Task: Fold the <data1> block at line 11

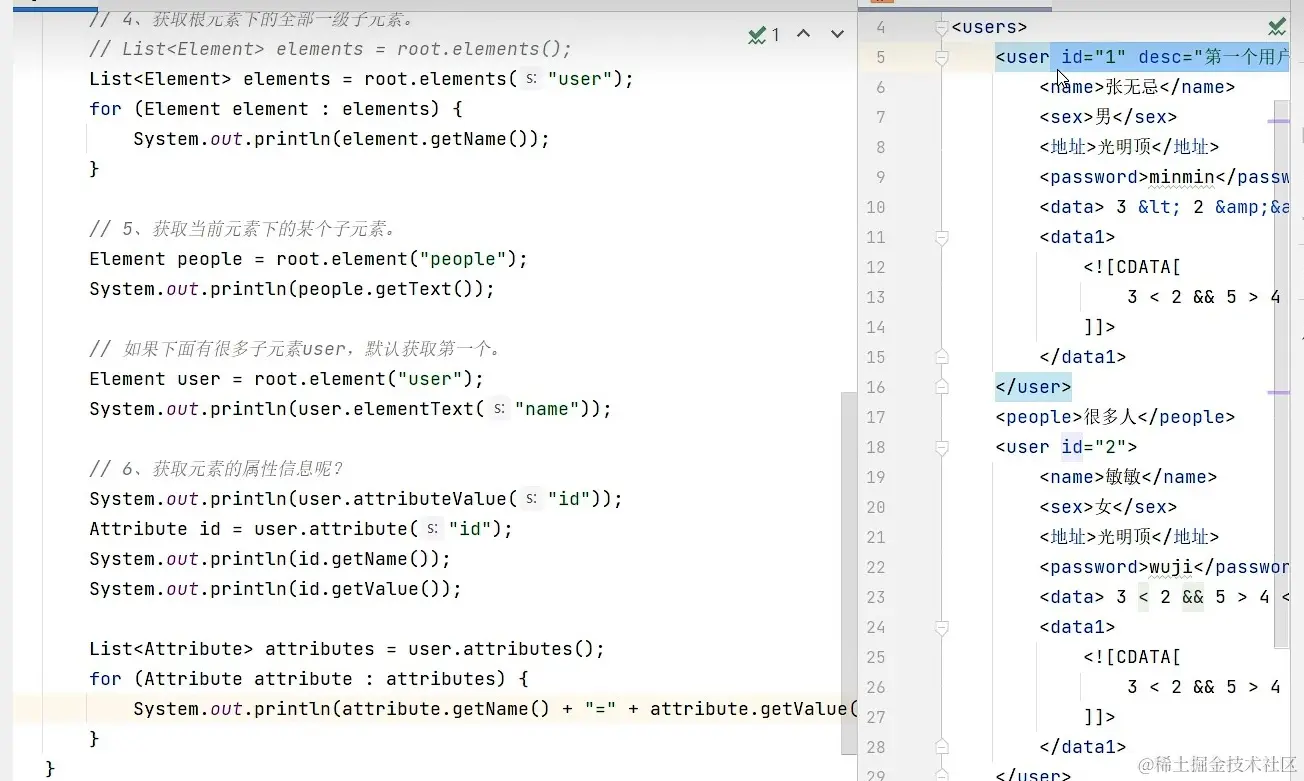Action: (x=941, y=238)
